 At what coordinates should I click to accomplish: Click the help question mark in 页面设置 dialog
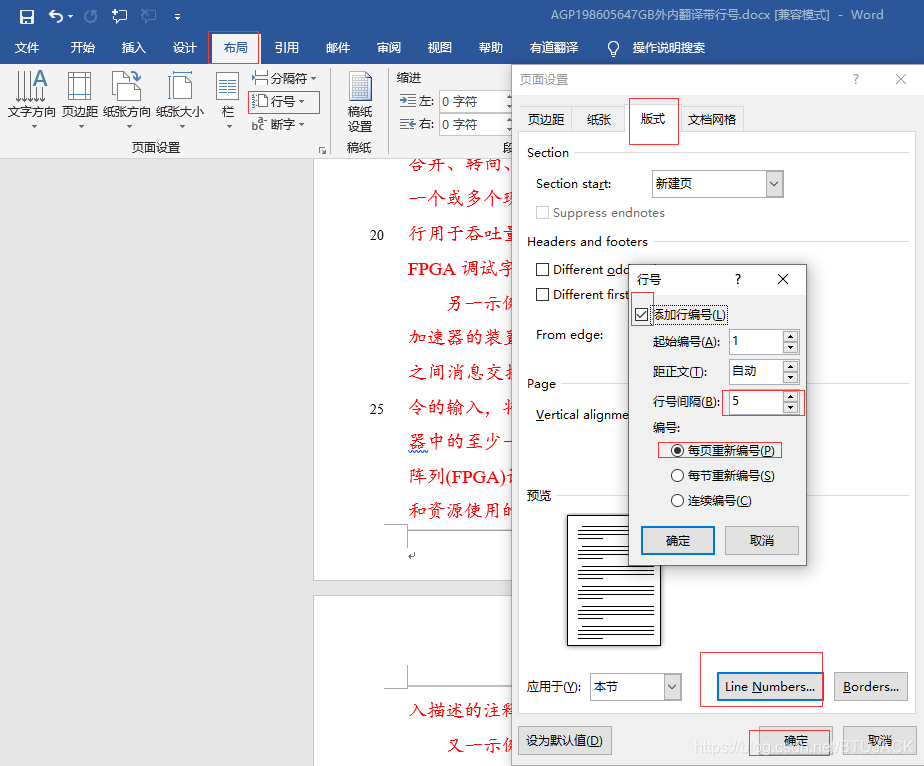[856, 79]
